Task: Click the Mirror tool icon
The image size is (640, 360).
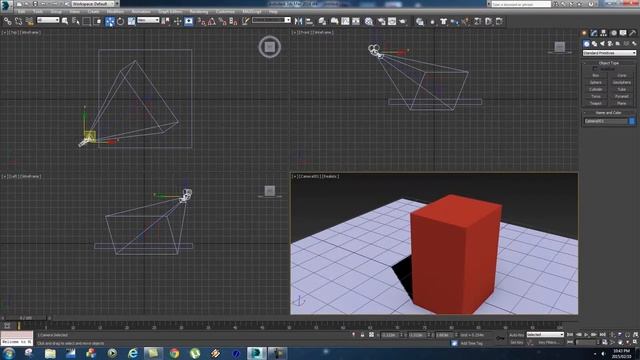Action: pos(298,21)
